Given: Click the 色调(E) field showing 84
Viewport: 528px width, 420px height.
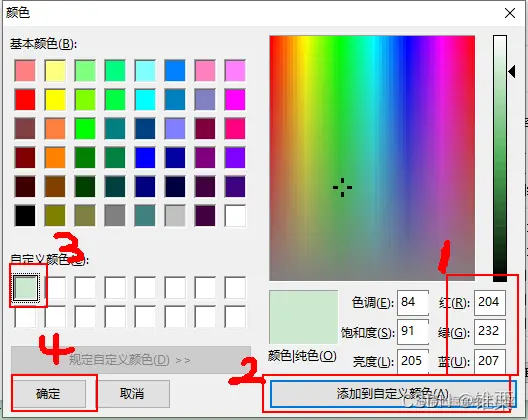Looking at the screenshot, I should point(412,302).
